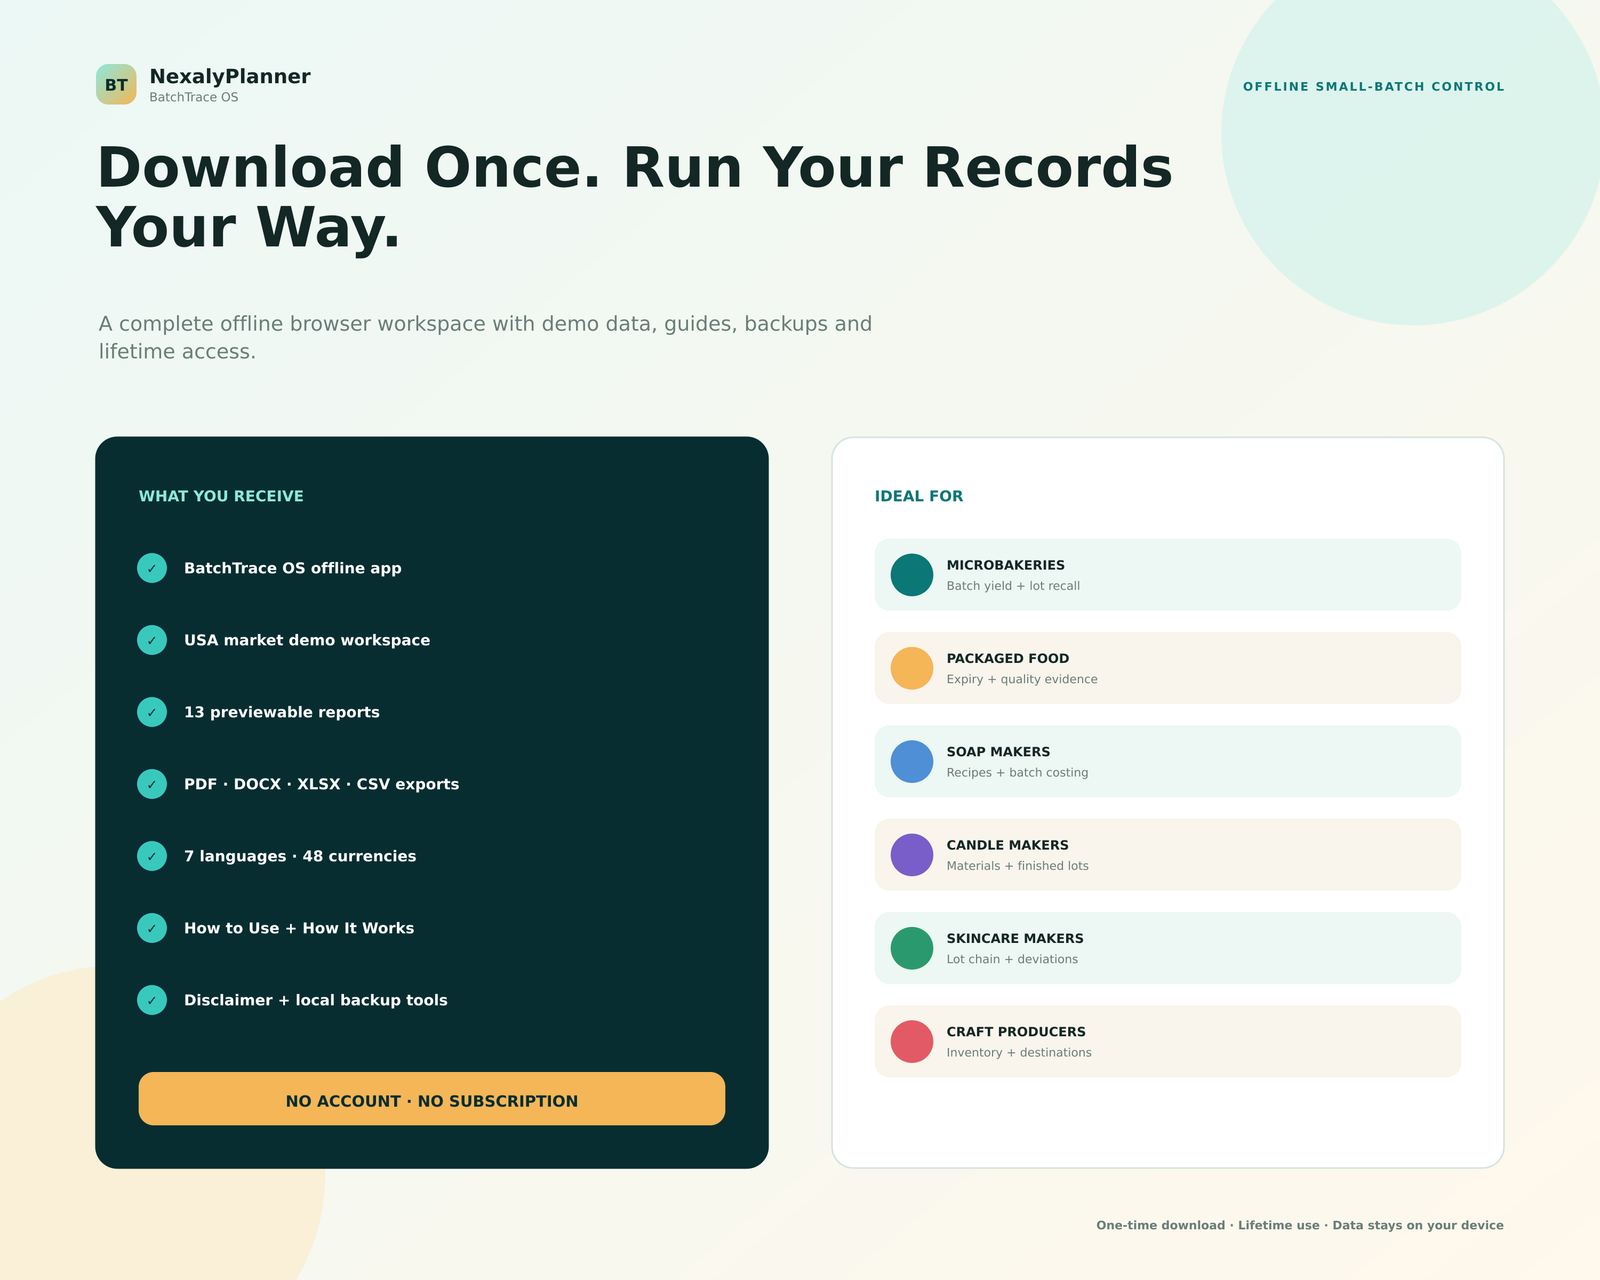Screen dimensions: 1600x1280
Task: Click the Materials + finished lots subtitle
Action: (1018, 866)
